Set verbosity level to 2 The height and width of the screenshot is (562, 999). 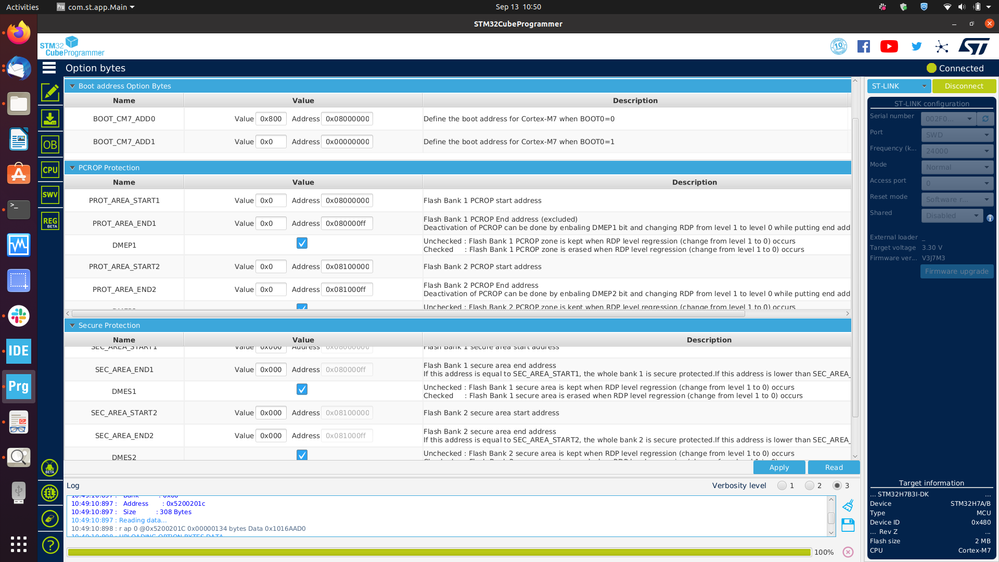[809, 486]
